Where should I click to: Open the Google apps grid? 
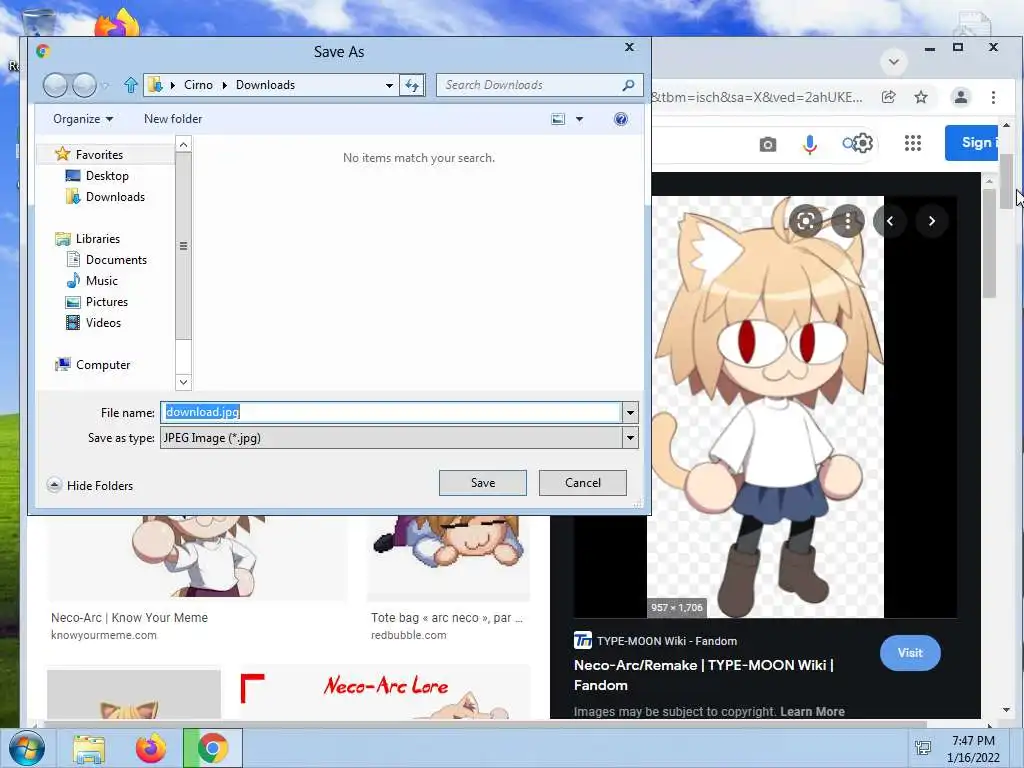coord(913,143)
